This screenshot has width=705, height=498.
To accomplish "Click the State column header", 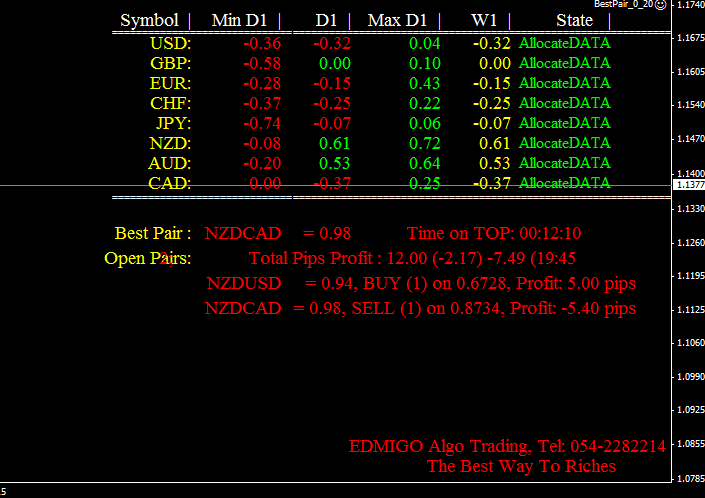I will [574, 20].
